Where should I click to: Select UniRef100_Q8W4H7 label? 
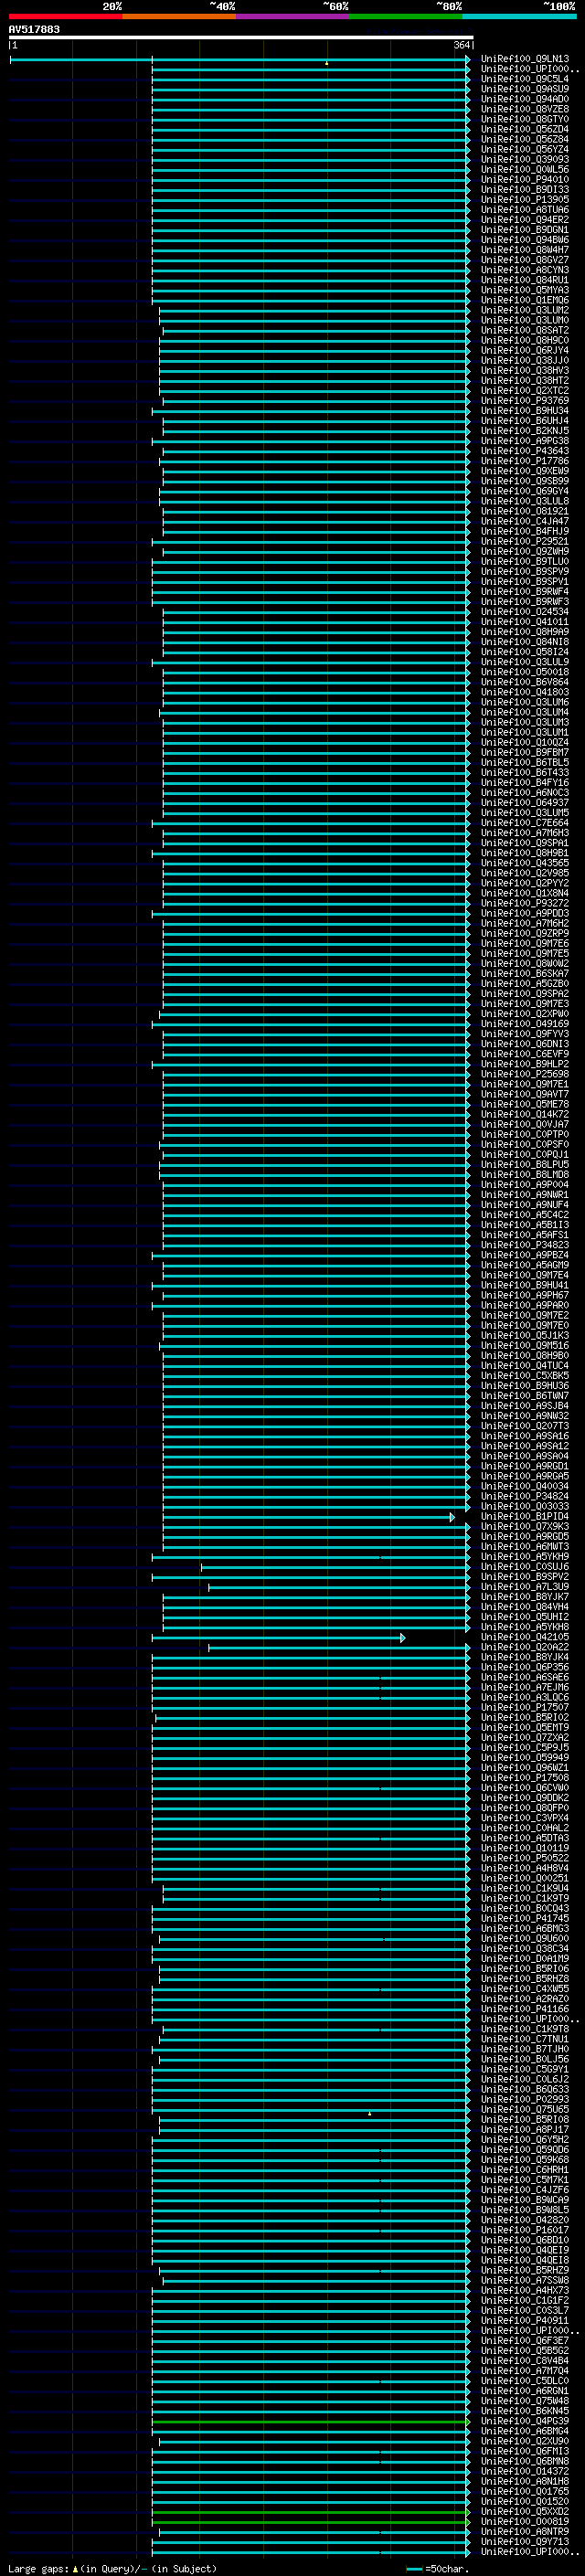click(525, 250)
